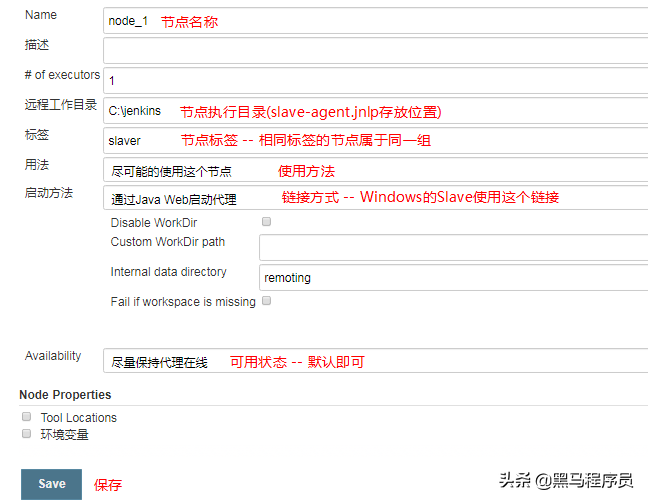Enable the Disable WorkDir checkbox
The width and height of the screenshot is (648, 503).
(x=266, y=222)
